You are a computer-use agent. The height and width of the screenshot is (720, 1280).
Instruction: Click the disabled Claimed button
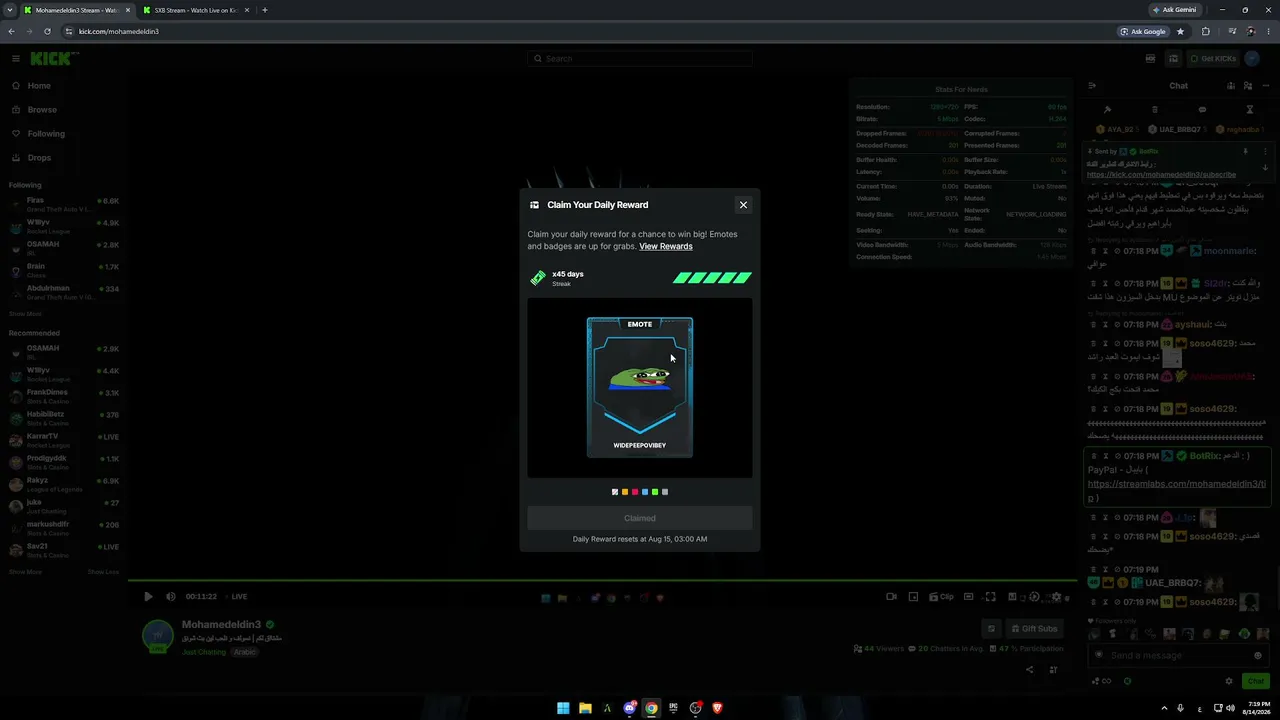[x=640, y=518]
